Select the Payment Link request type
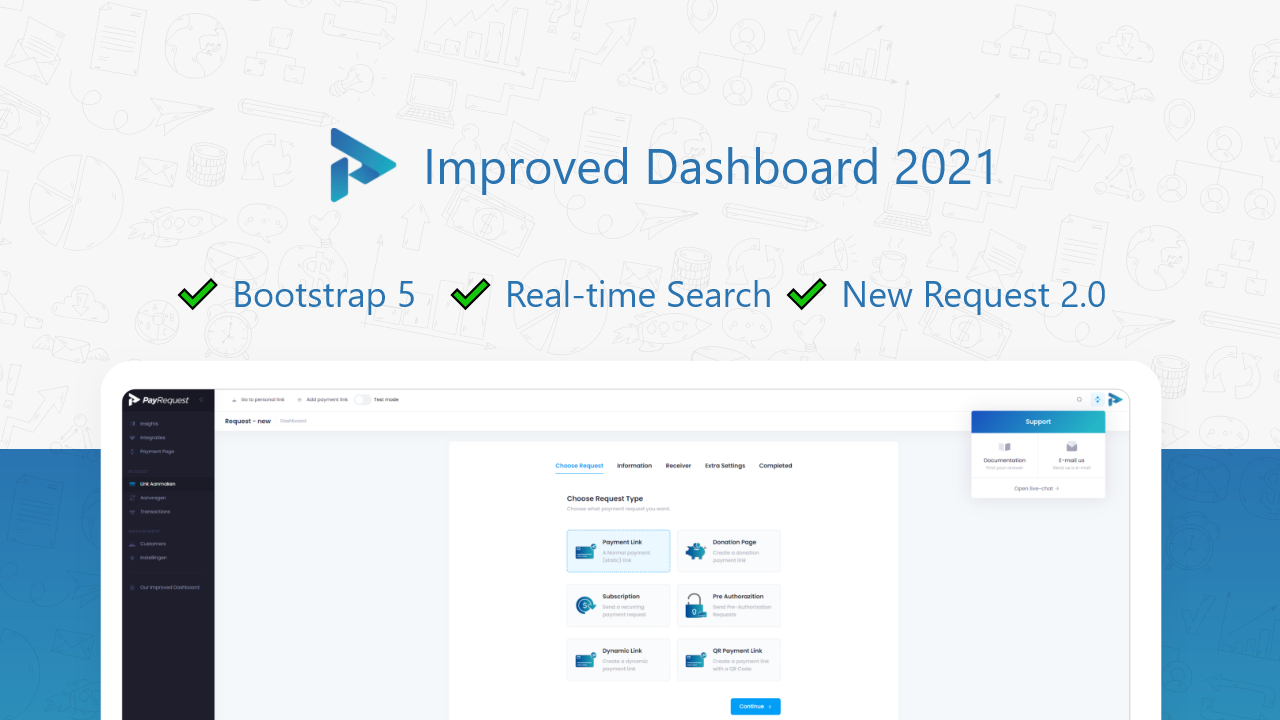1280x720 pixels. 618,551
